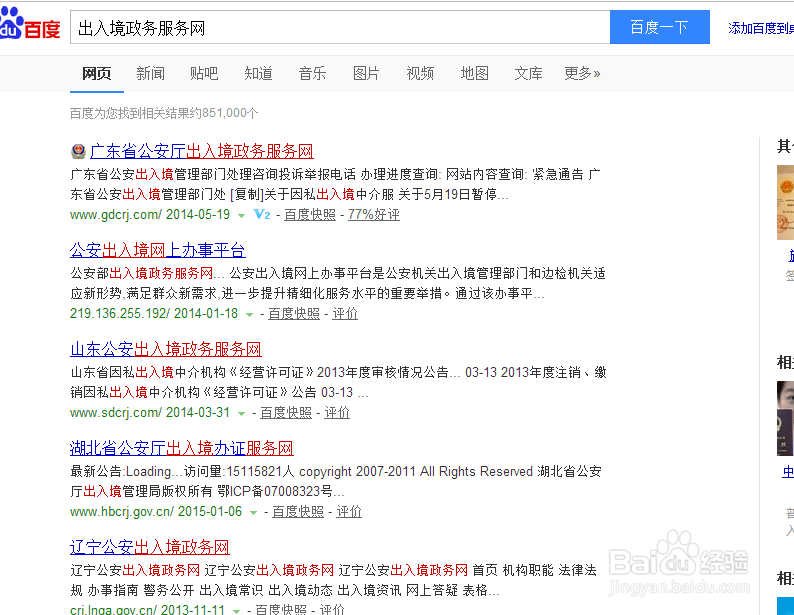Click the 219.136.255.192/ green URL text

coord(120,314)
